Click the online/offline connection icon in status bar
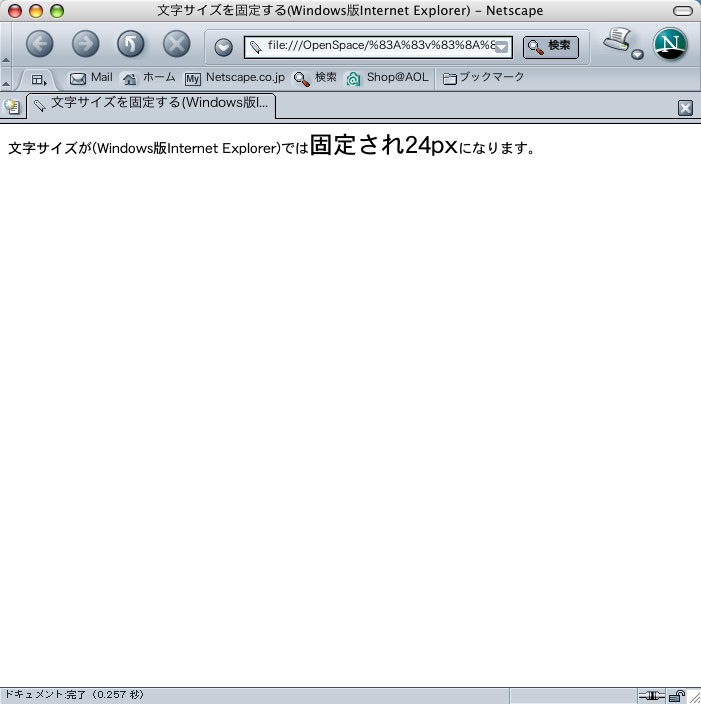Image resolution: width=701 pixels, height=704 pixels. tap(652, 696)
